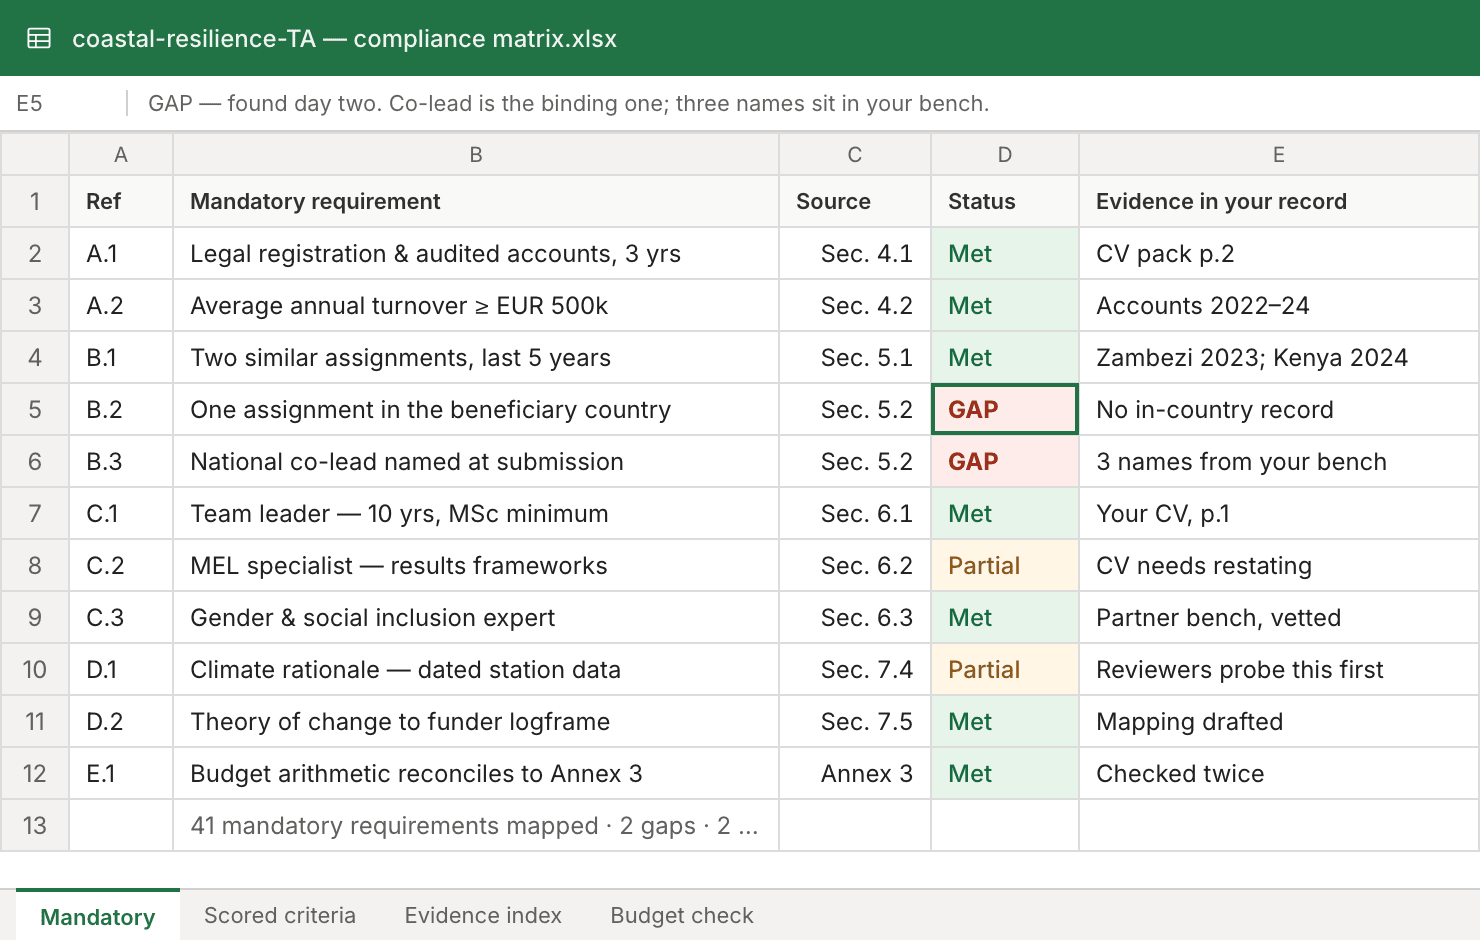This screenshot has height=940, width=1480.
Task: Click 'Gender & social inclusion expert' cell
Action: point(476,617)
